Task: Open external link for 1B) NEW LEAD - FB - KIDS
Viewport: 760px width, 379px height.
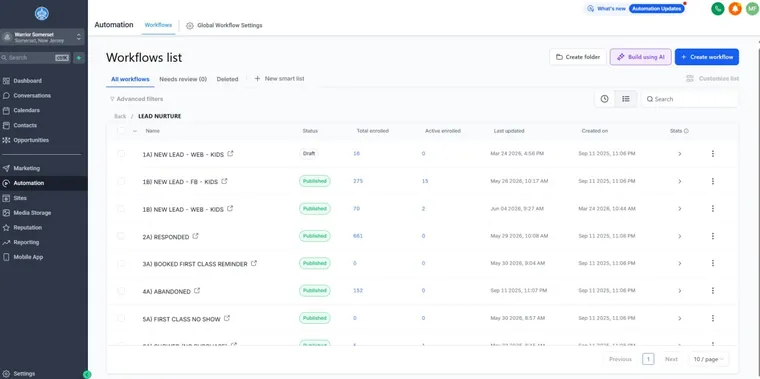Action: pyautogui.click(x=224, y=181)
